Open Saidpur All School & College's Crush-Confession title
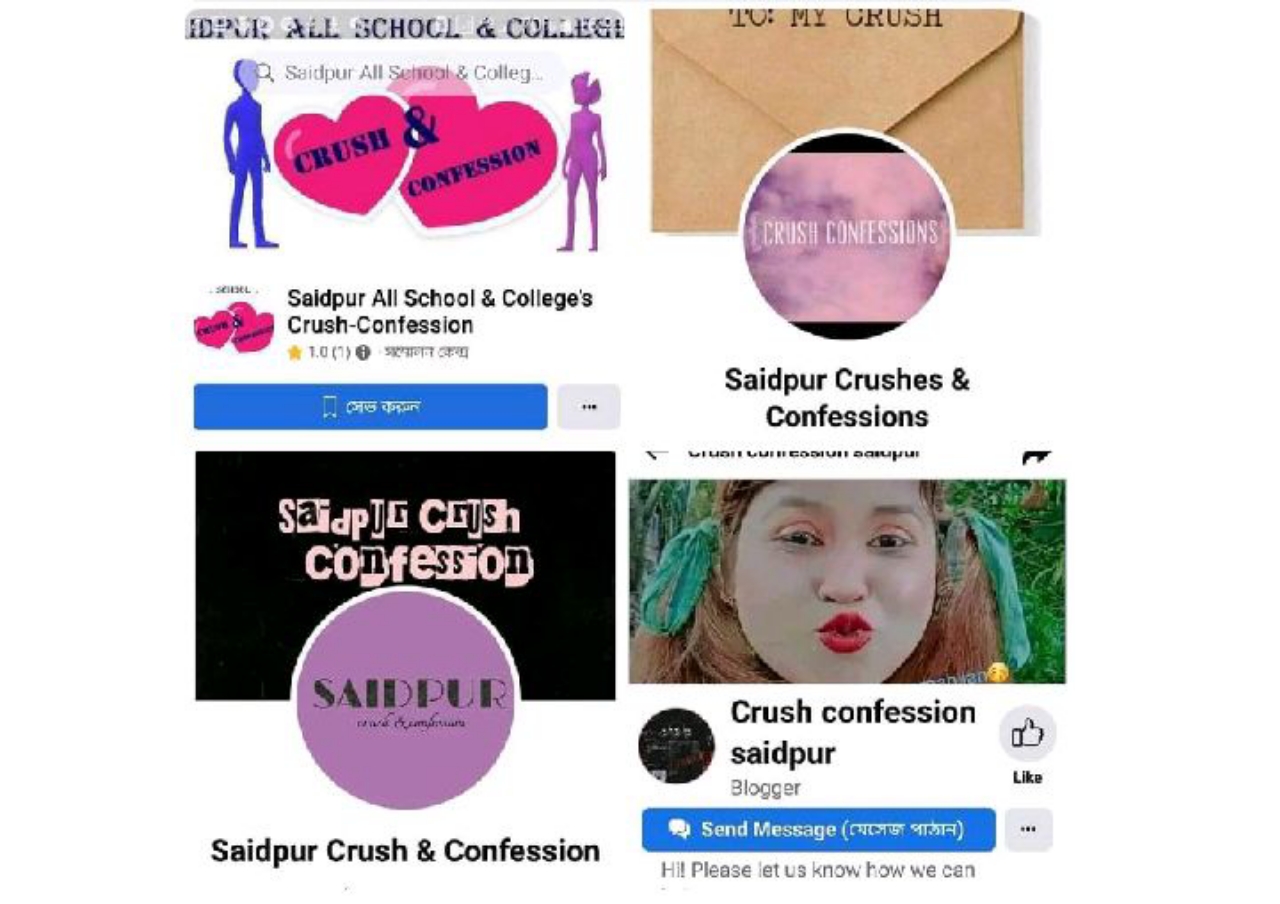This screenshot has width=1280, height=904. point(439,311)
